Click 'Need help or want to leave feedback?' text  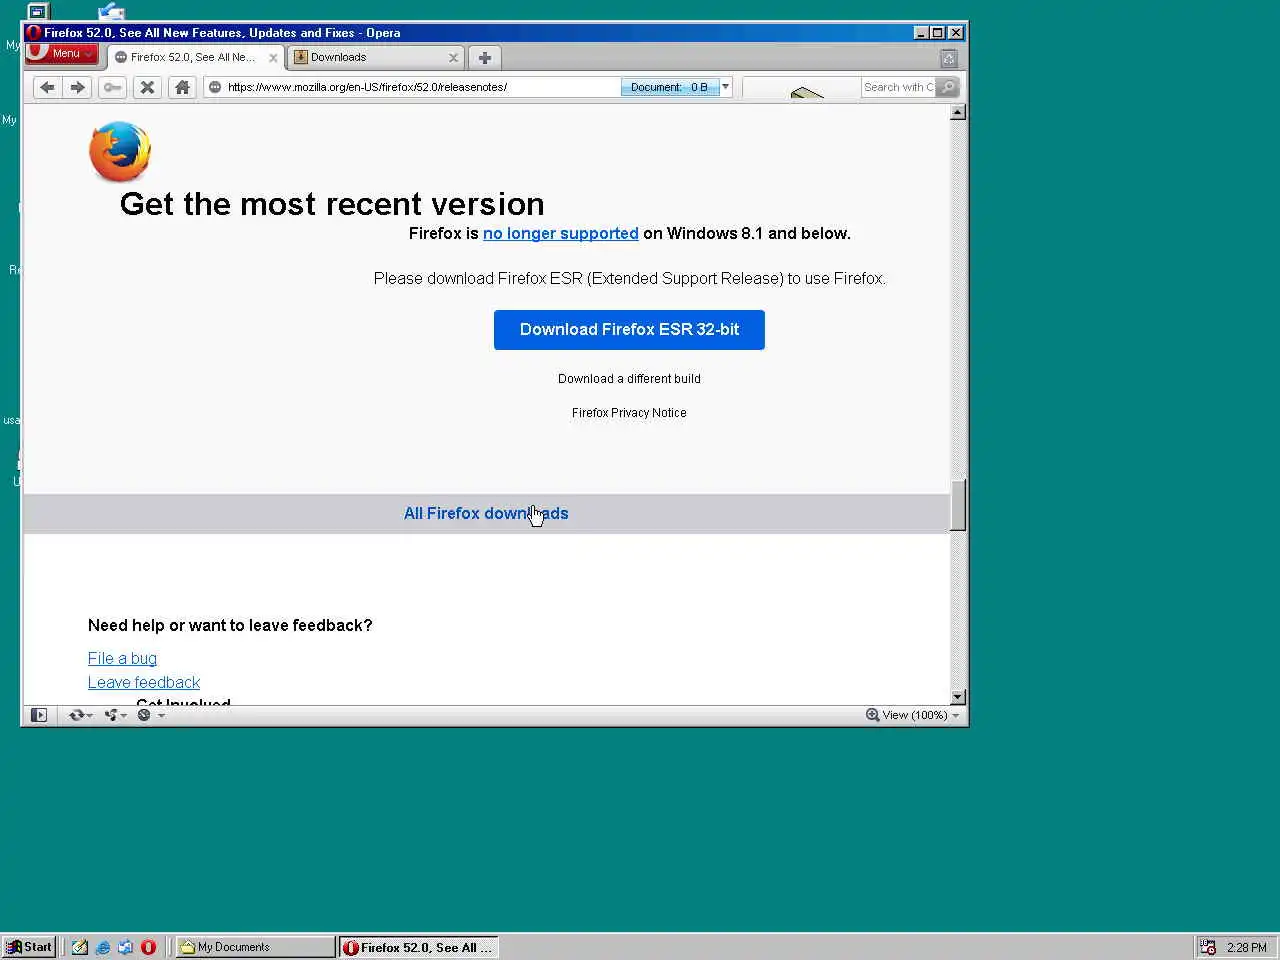230,625
